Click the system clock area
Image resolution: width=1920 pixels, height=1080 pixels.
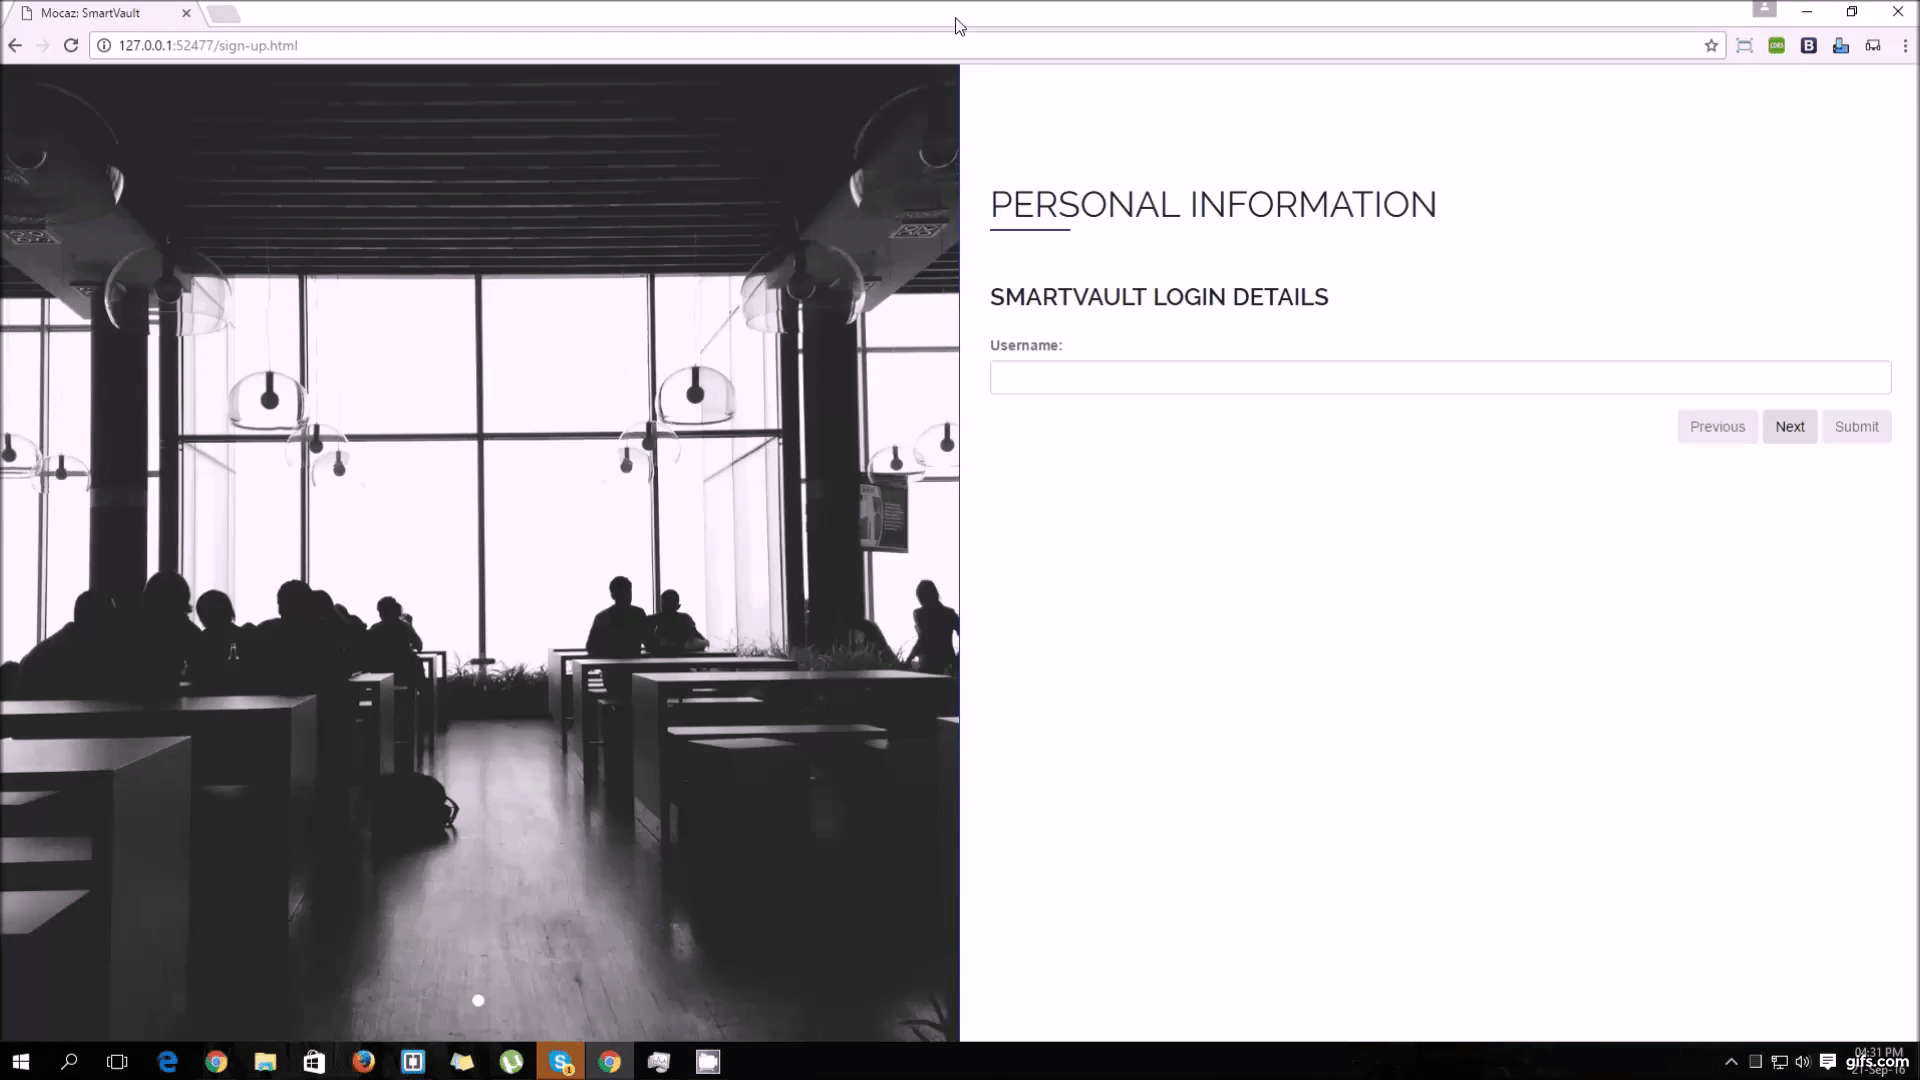click(1875, 1062)
